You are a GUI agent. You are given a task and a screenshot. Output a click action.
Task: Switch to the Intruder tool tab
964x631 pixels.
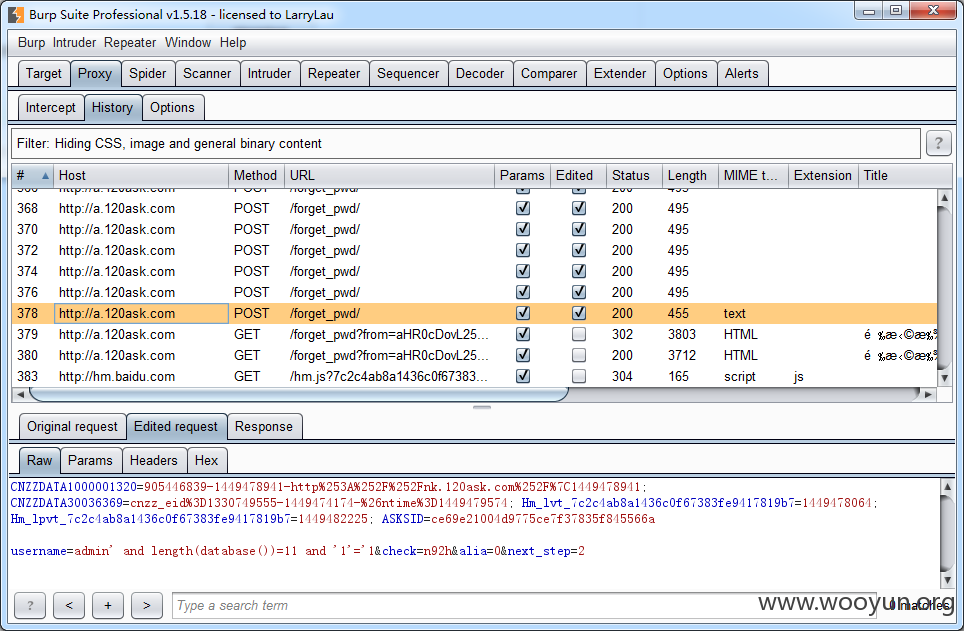(x=269, y=74)
